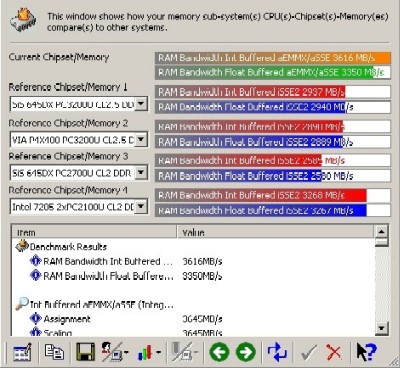Viewport: 400px width, 368px height.
Task: Open the bar chart toolbar icon
Action: tap(146, 353)
